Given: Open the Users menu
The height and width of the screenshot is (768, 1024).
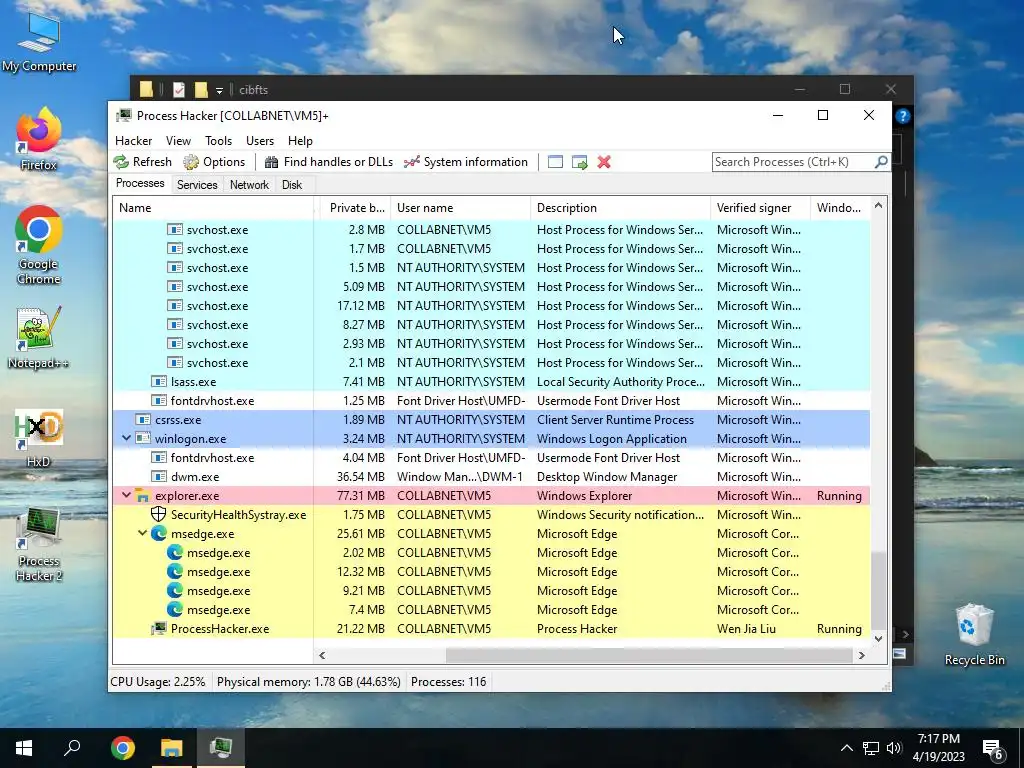Looking at the screenshot, I should click(x=260, y=140).
